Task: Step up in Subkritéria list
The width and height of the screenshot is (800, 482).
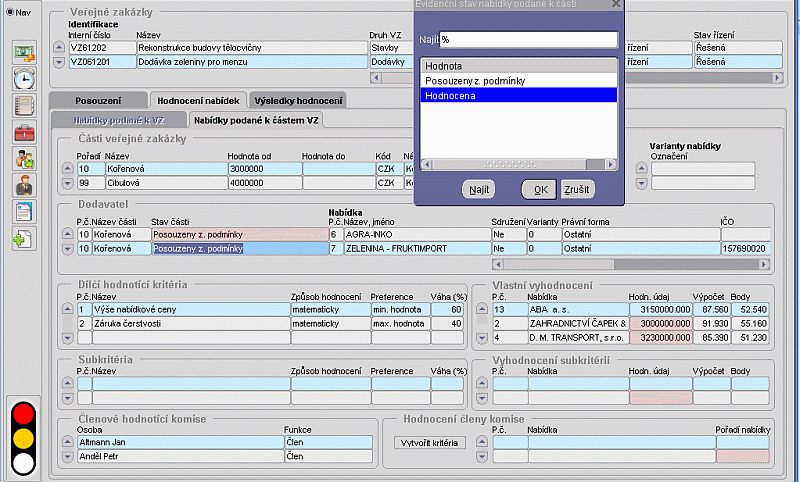Action: (x=67, y=383)
